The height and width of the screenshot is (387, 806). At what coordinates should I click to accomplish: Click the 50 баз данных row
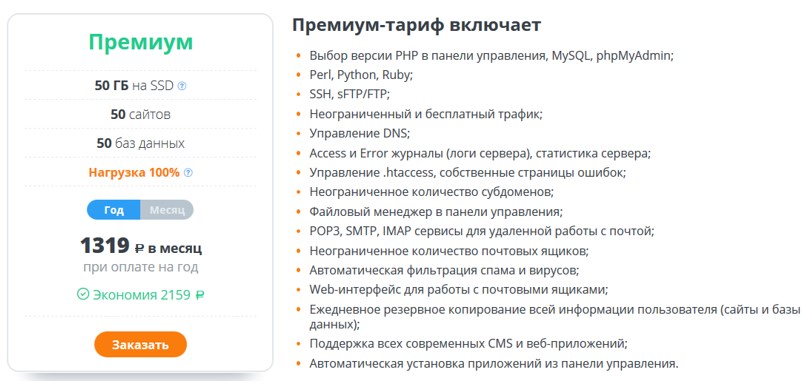pyautogui.click(x=140, y=143)
